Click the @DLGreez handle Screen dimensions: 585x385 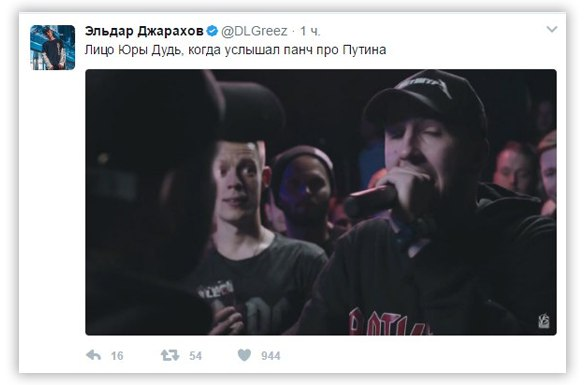click(x=254, y=31)
